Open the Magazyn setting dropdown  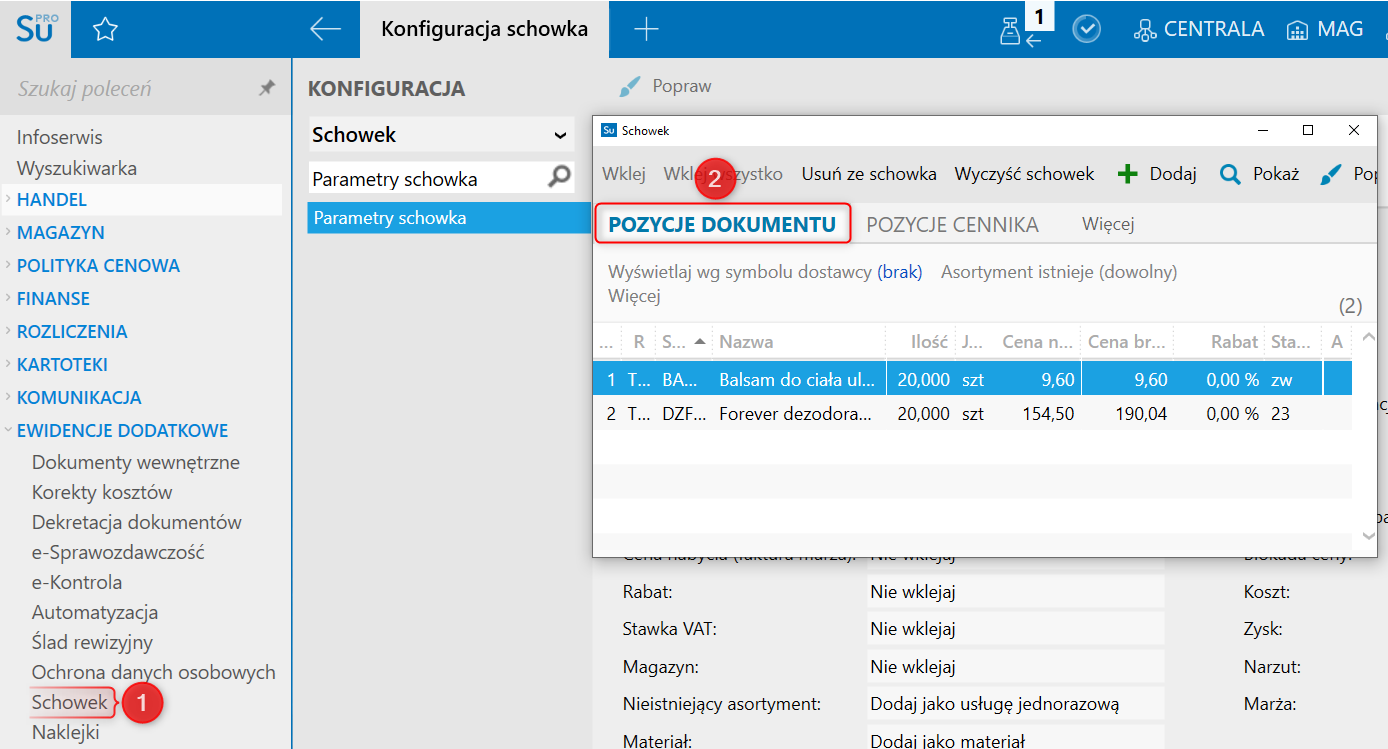coord(1015,666)
